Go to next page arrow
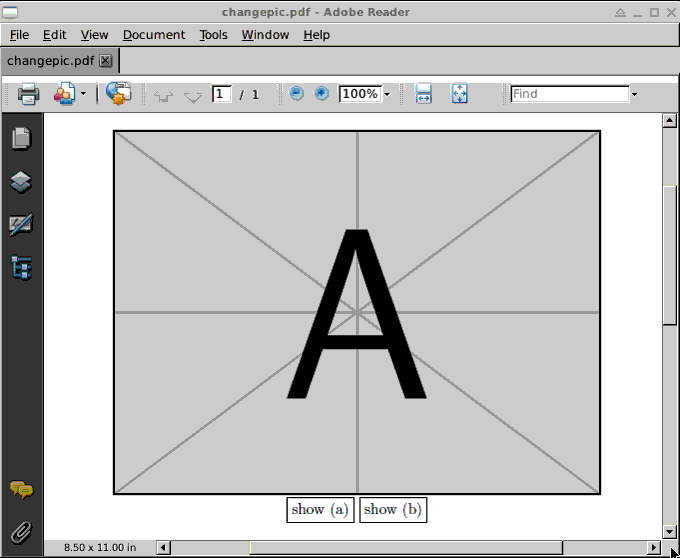680x558 pixels. (x=193, y=96)
